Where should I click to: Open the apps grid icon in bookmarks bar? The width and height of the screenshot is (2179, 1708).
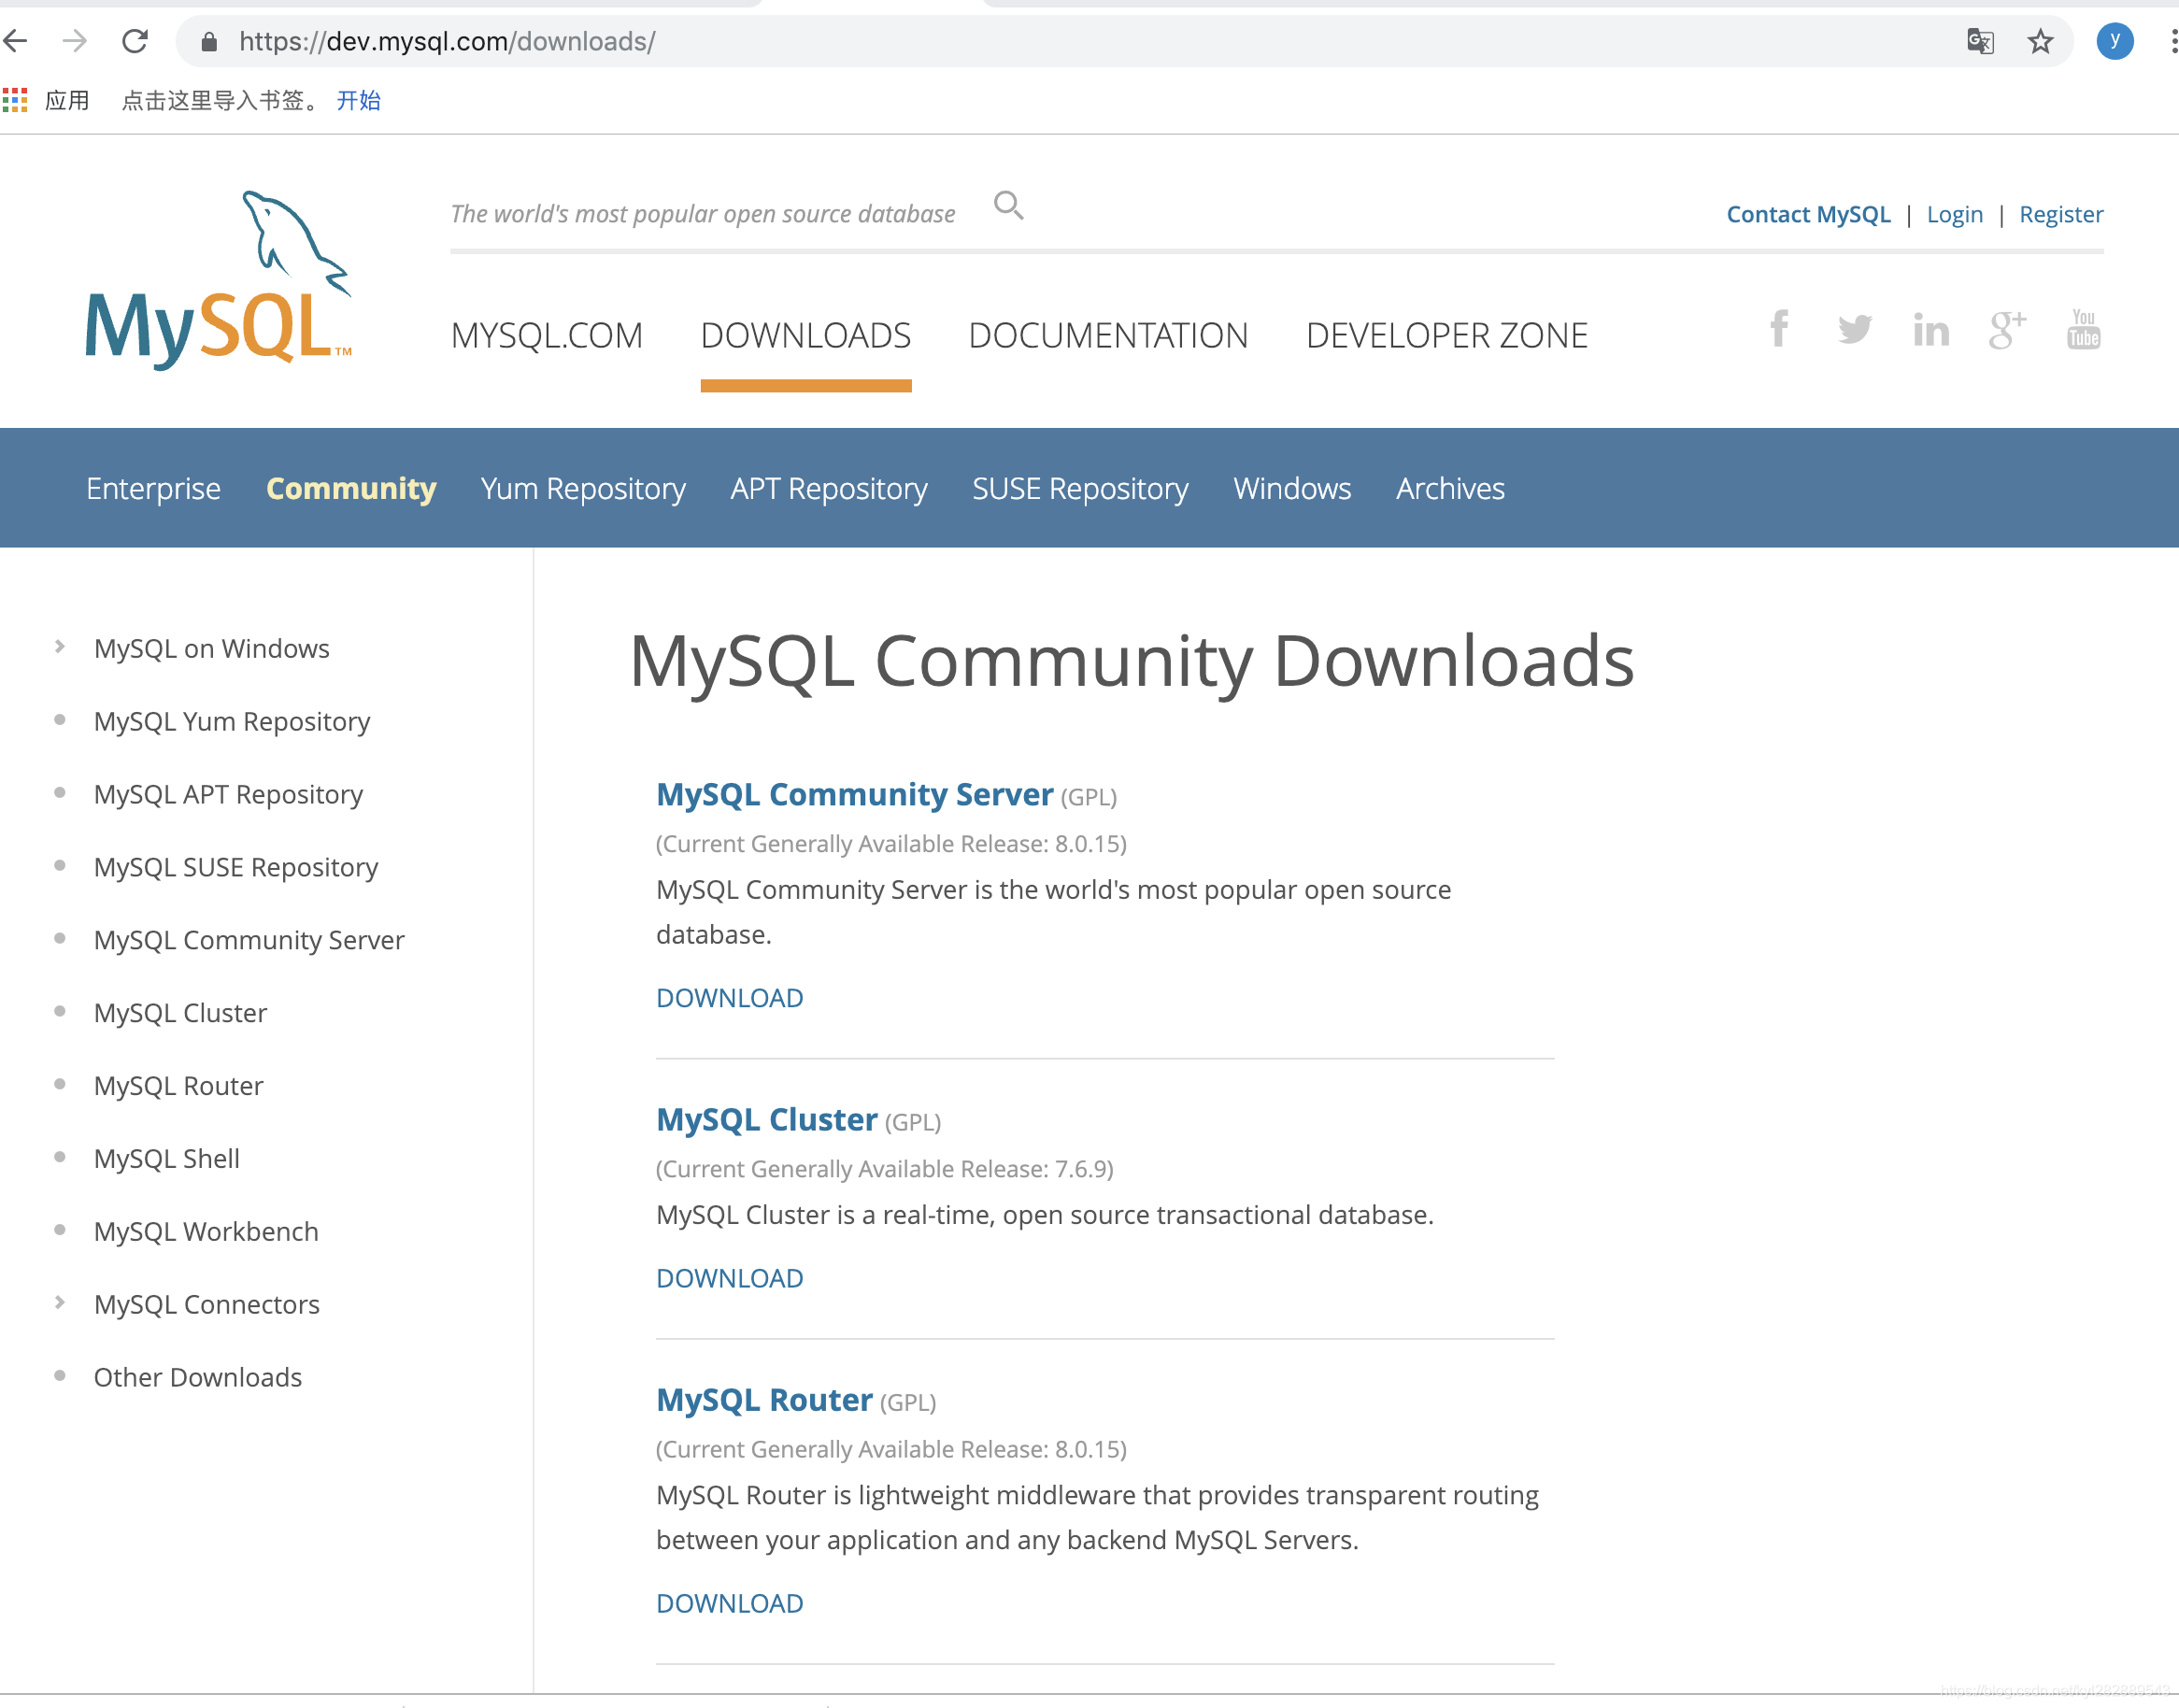15,100
